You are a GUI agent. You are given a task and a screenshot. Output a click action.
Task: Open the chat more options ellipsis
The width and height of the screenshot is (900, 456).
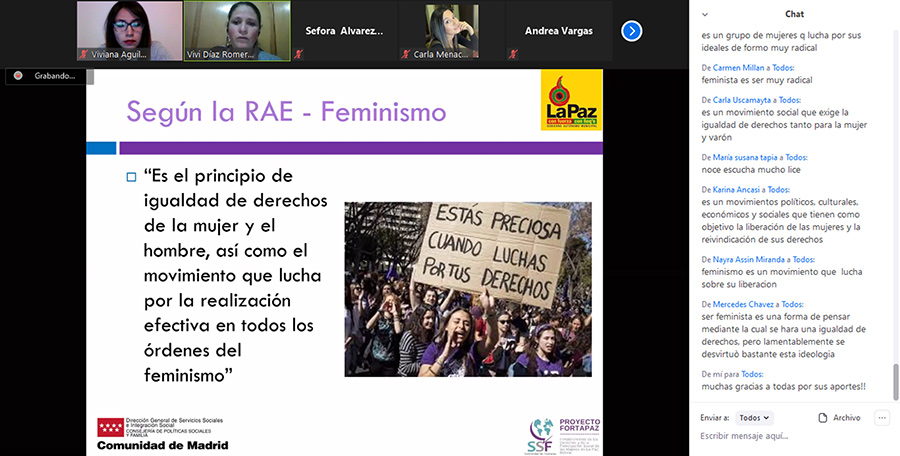882,418
